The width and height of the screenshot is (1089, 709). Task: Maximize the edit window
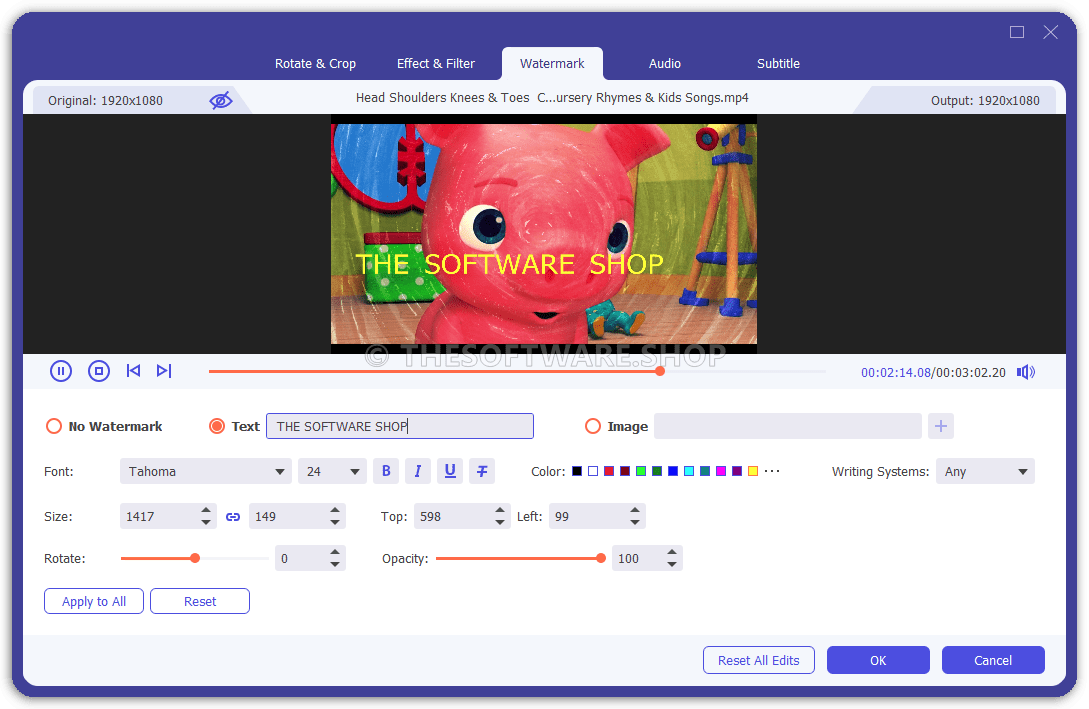(x=1017, y=32)
